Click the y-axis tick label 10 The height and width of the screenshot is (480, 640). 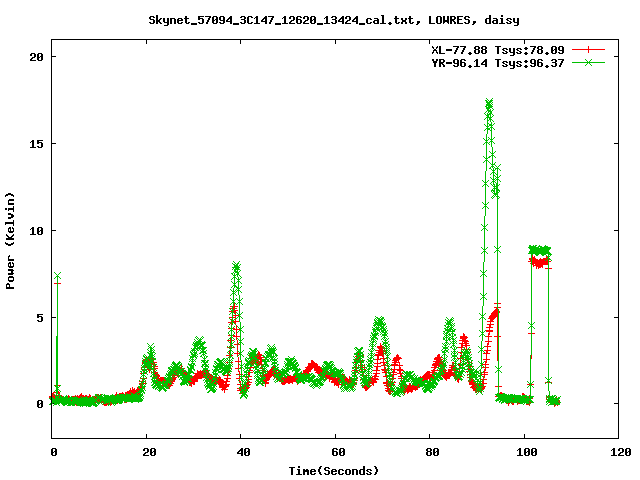[37, 231]
